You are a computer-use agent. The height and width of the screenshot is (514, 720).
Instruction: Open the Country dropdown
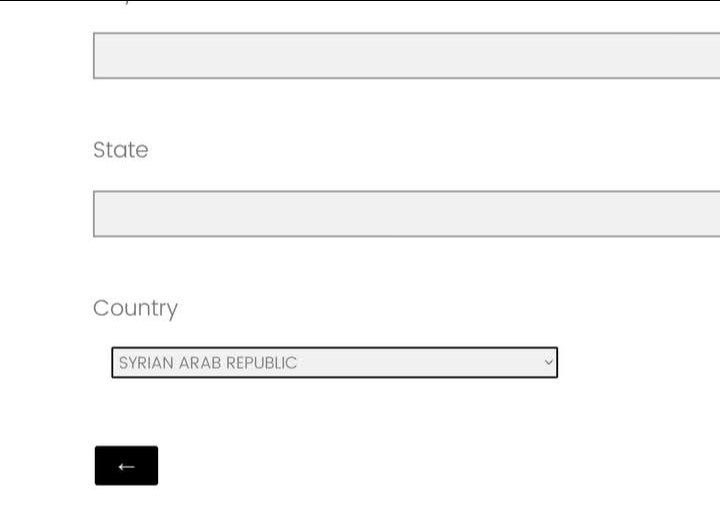pyautogui.click(x=334, y=362)
